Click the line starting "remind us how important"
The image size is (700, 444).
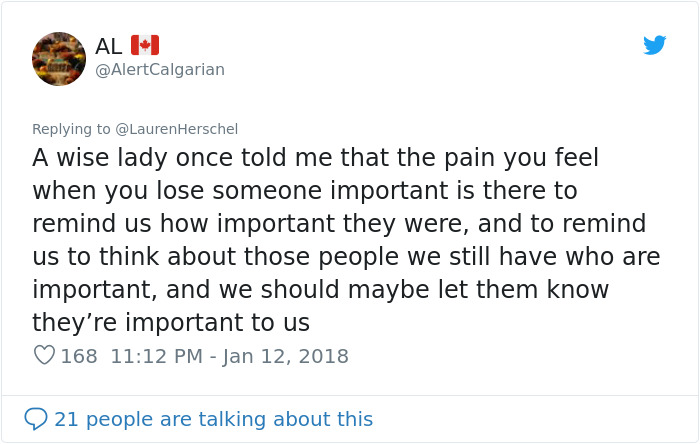(339, 224)
